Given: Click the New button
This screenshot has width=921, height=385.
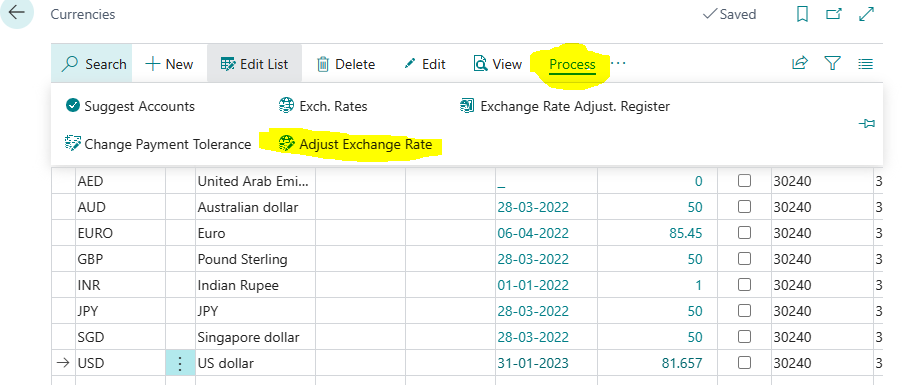Looking at the screenshot, I should pos(169,64).
